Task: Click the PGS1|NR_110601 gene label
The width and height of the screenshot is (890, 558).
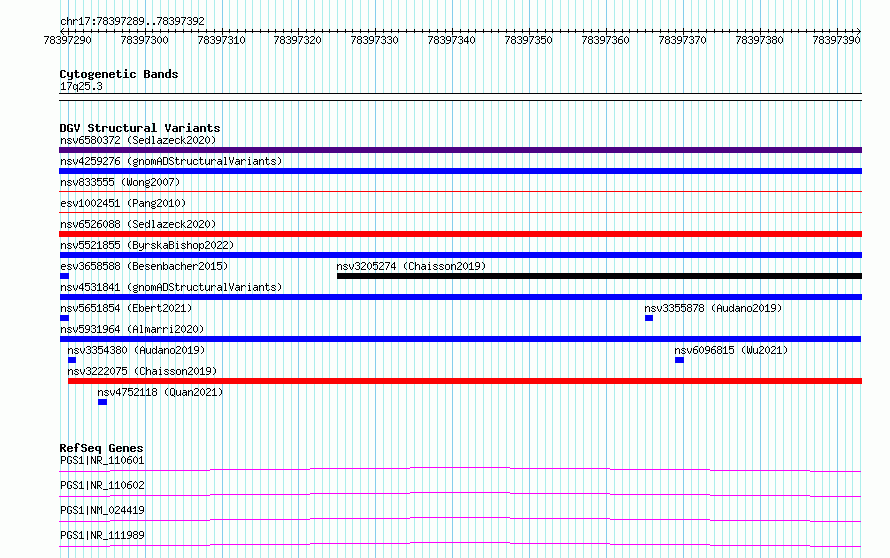Action: point(102,460)
